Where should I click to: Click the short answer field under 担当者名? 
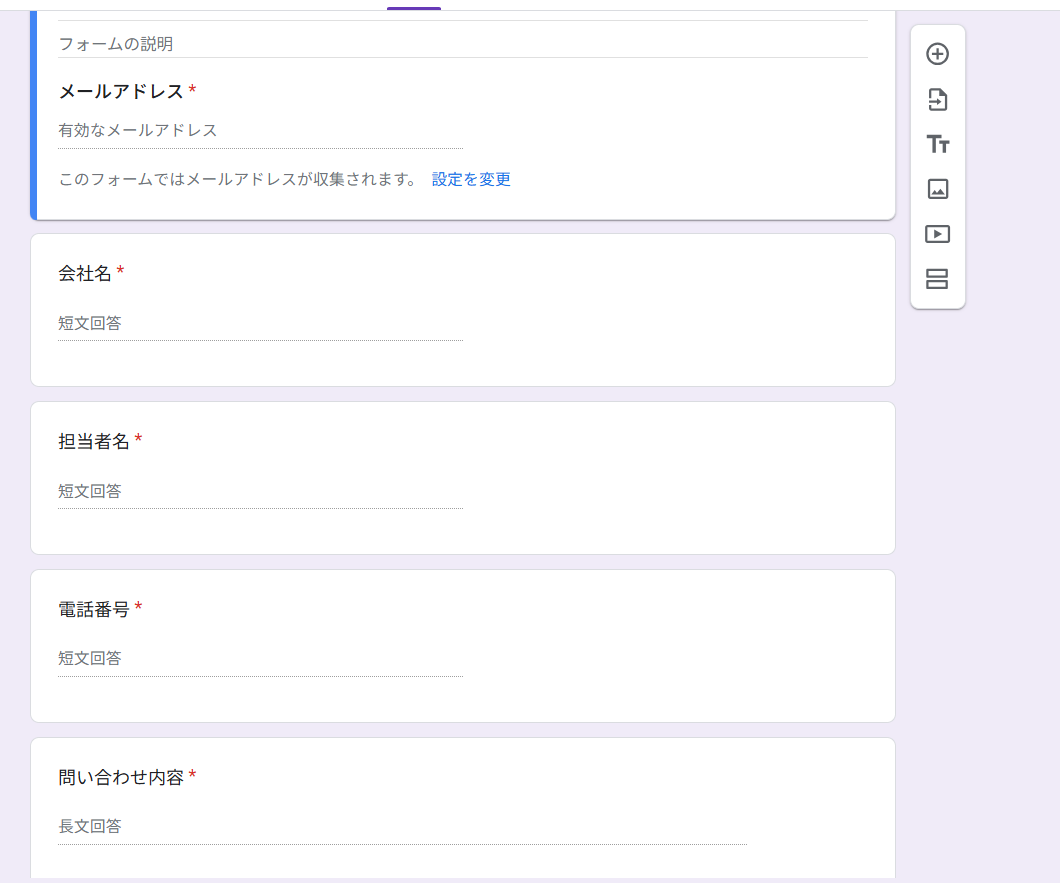[x=260, y=492]
